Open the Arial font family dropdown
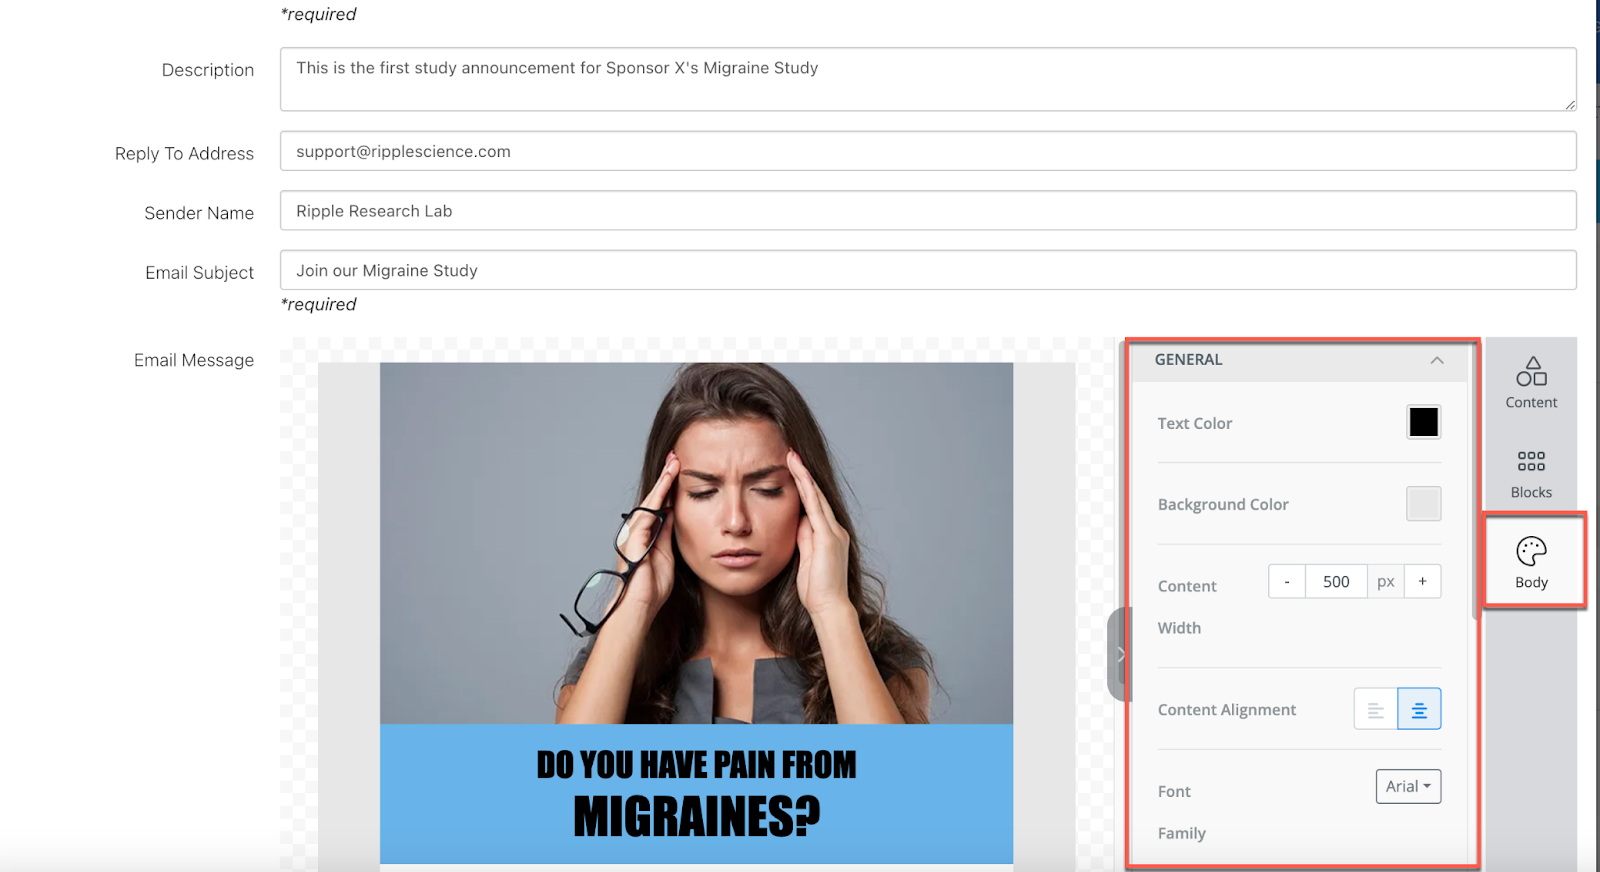 [x=1407, y=787]
